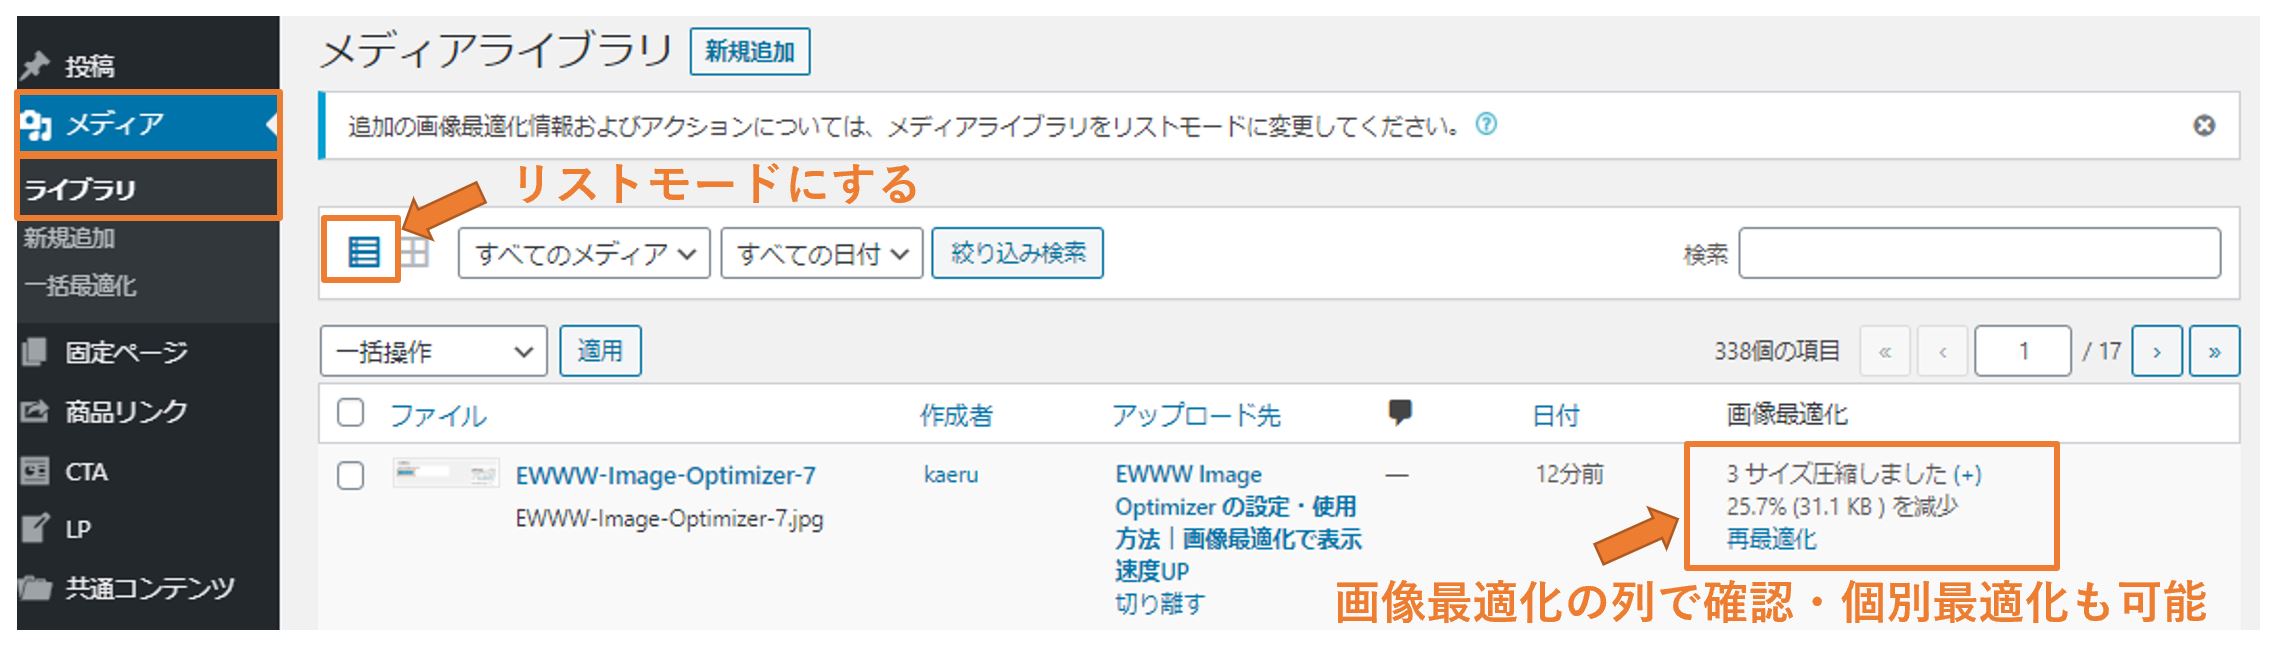Click the 絞り込み検索 filter button

(x=1017, y=252)
